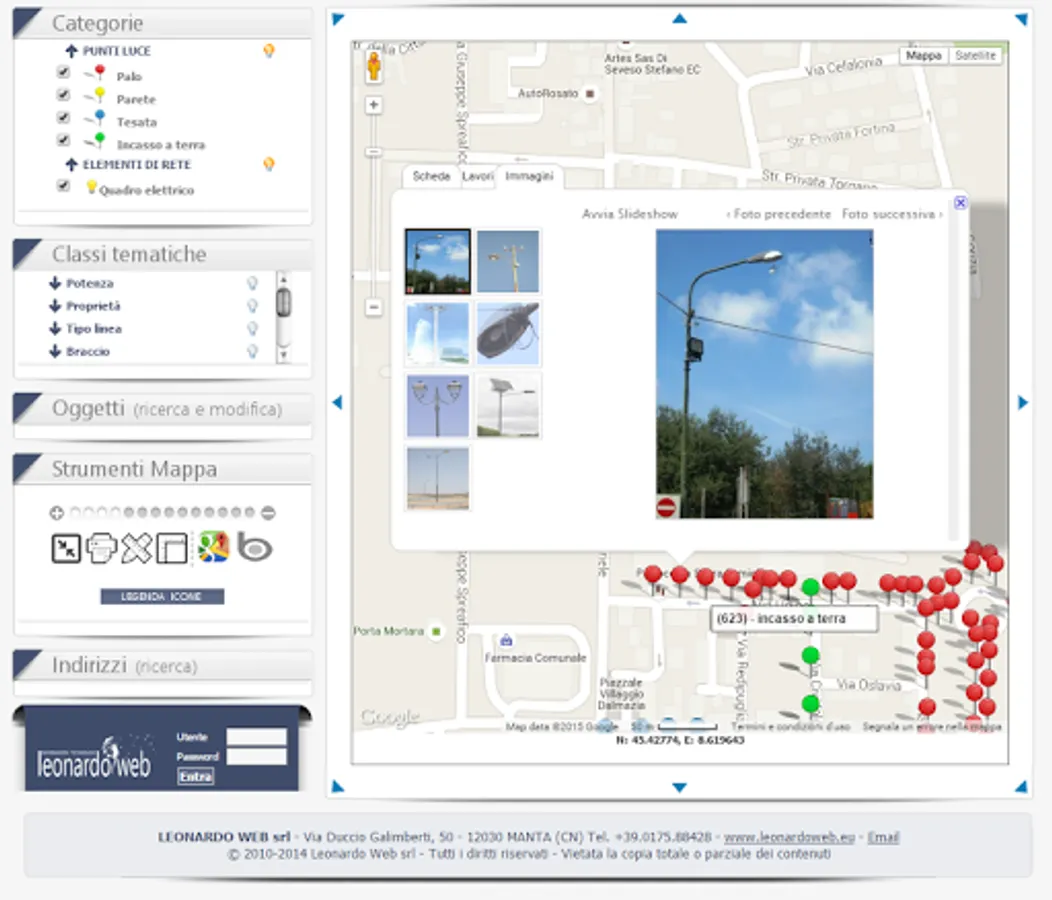The image size is (1052, 900).
Task: Switch to Satellite map type
Action: click(x=976, y=56)
